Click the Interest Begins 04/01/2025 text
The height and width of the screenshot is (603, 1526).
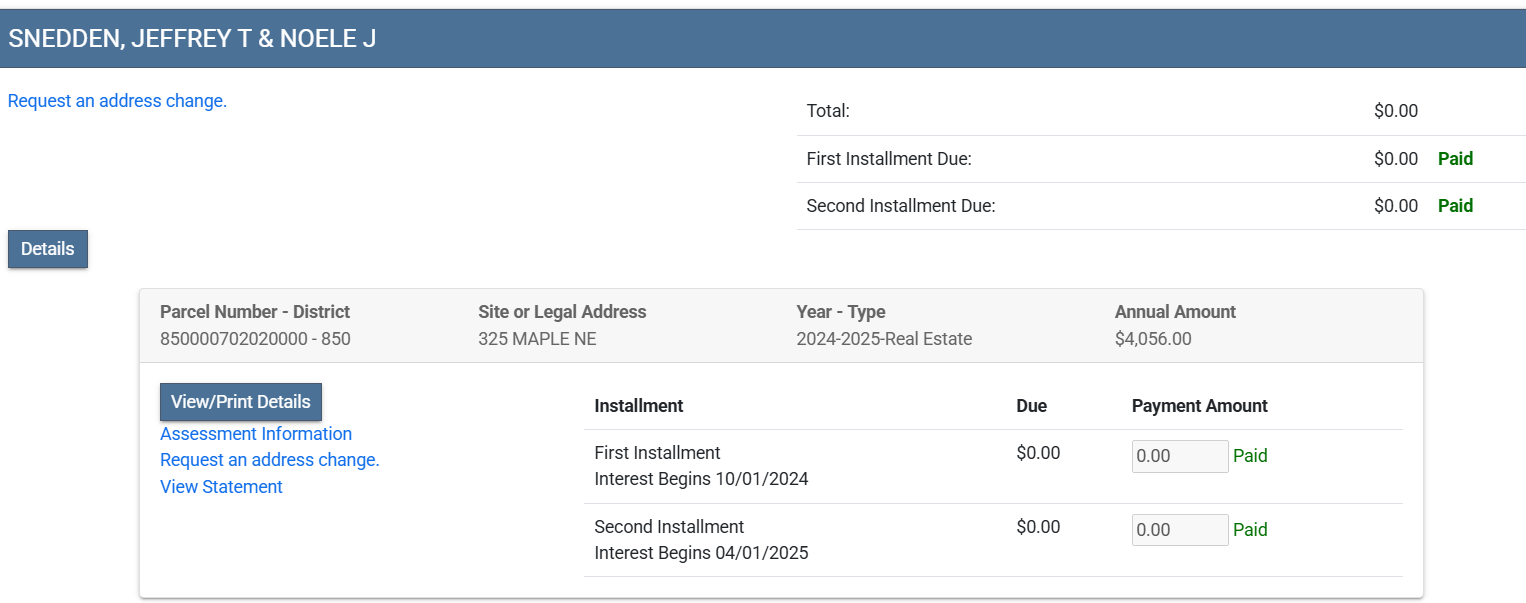[x=701, y=553]
